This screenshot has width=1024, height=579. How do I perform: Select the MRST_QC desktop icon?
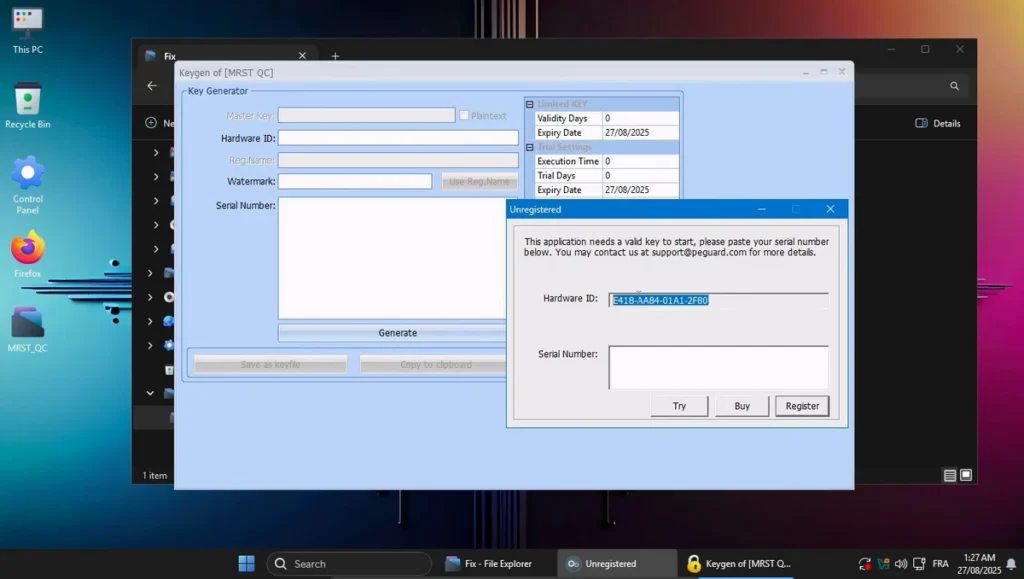(27, 323)
